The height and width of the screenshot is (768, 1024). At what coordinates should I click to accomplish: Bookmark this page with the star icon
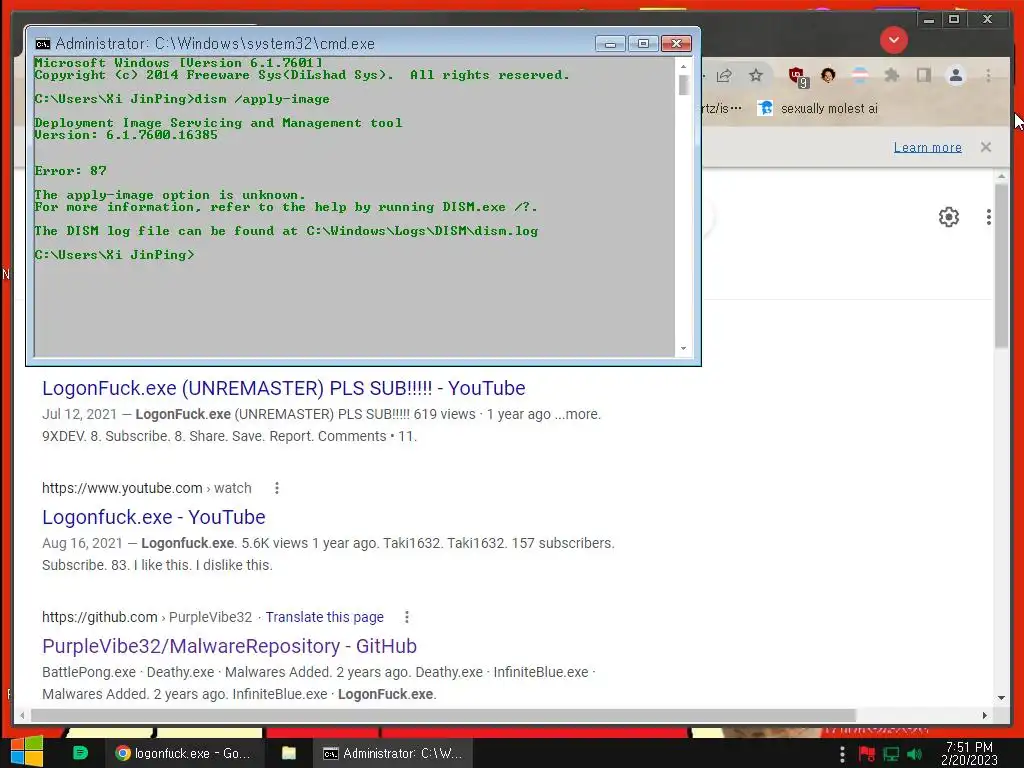[756, 76]
